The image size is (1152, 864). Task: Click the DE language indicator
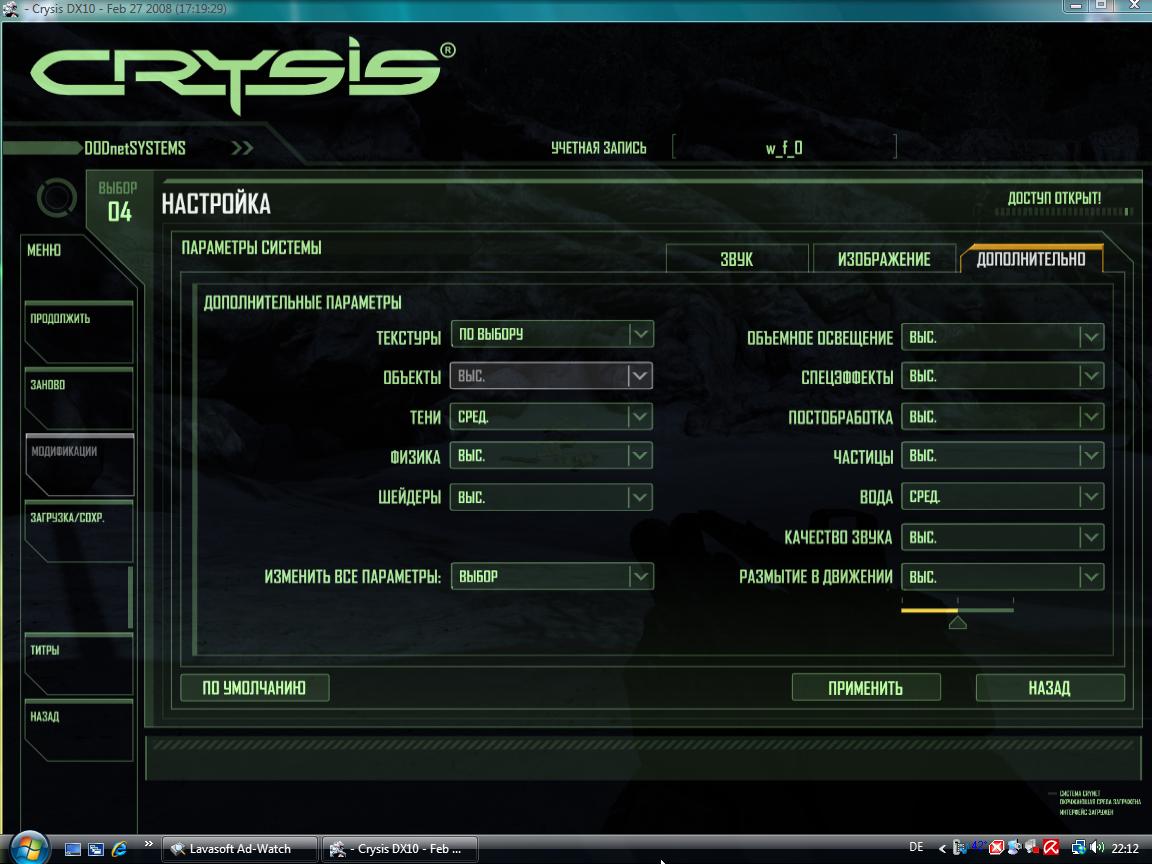[916, 847]
